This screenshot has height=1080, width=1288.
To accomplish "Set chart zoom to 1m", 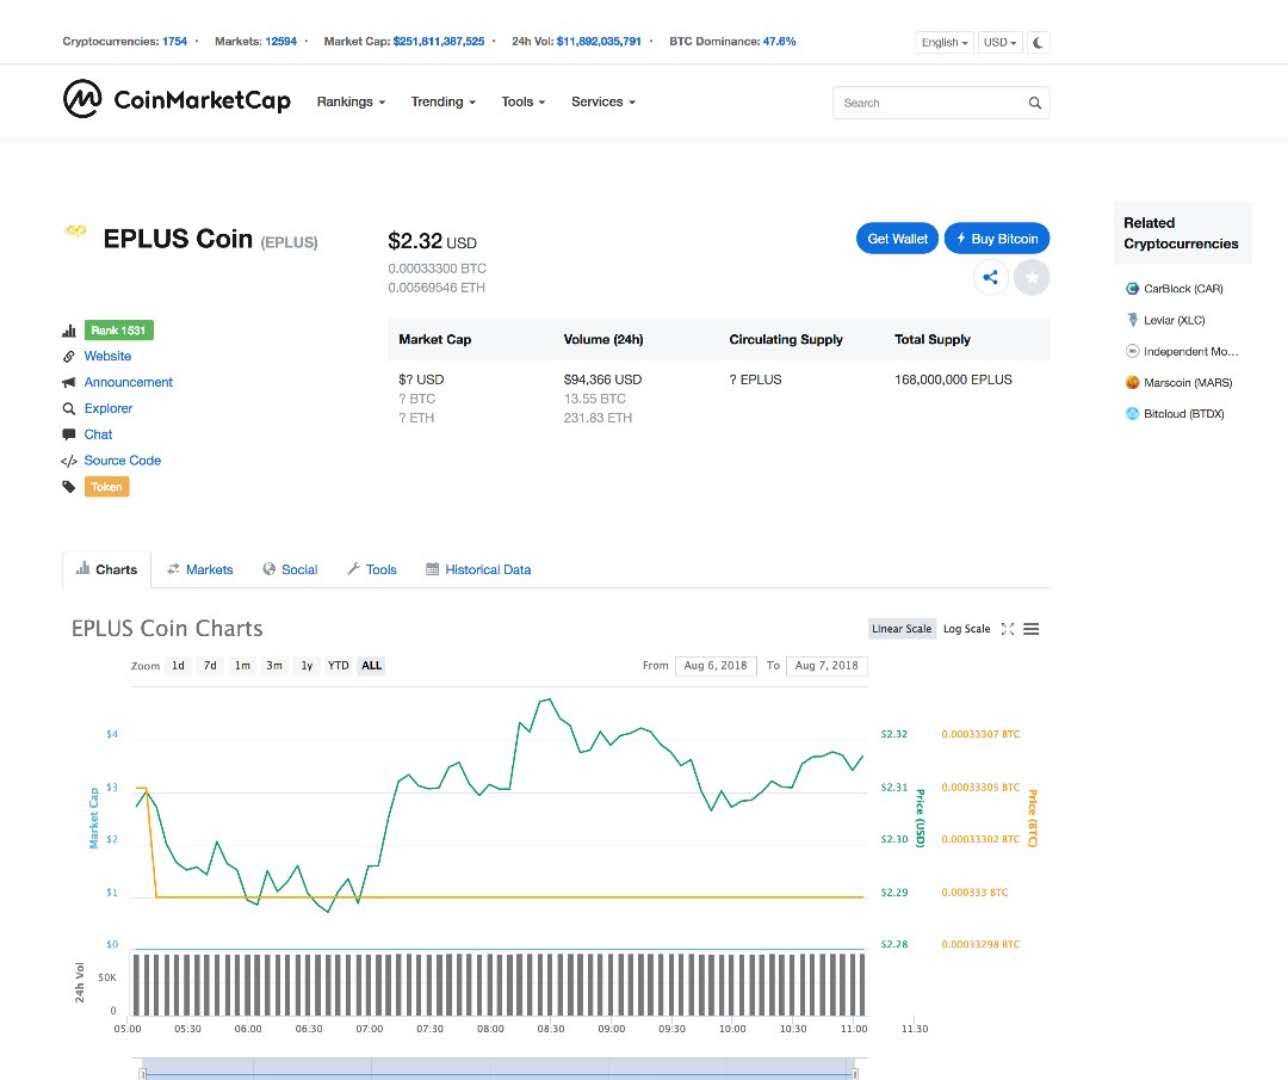I will pyautogui.click(x=242, y=666).
